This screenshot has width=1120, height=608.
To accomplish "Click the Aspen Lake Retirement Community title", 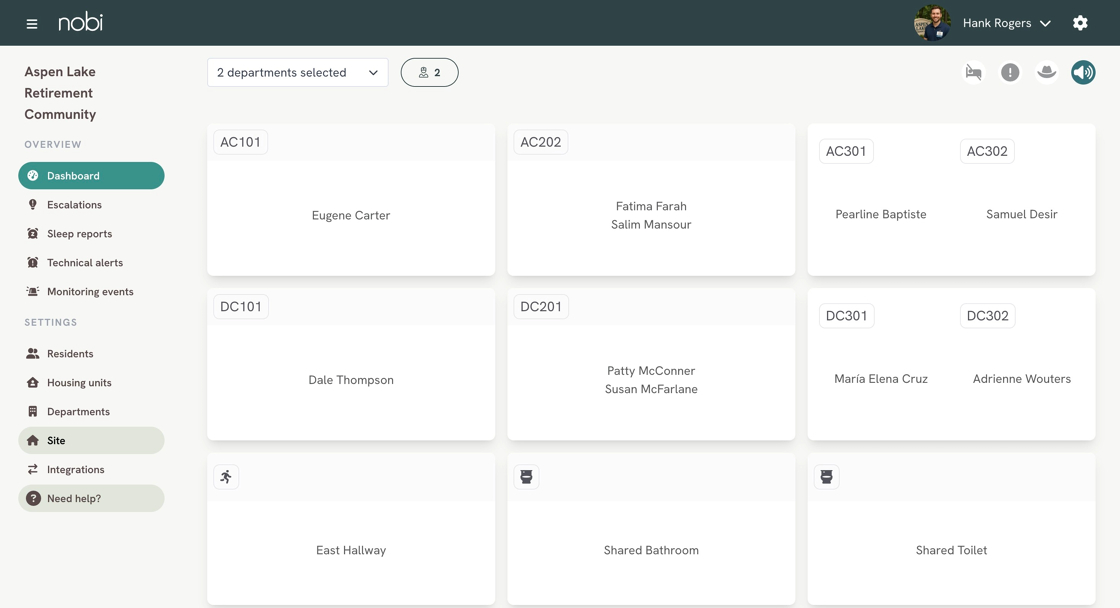I will (60, 93).
